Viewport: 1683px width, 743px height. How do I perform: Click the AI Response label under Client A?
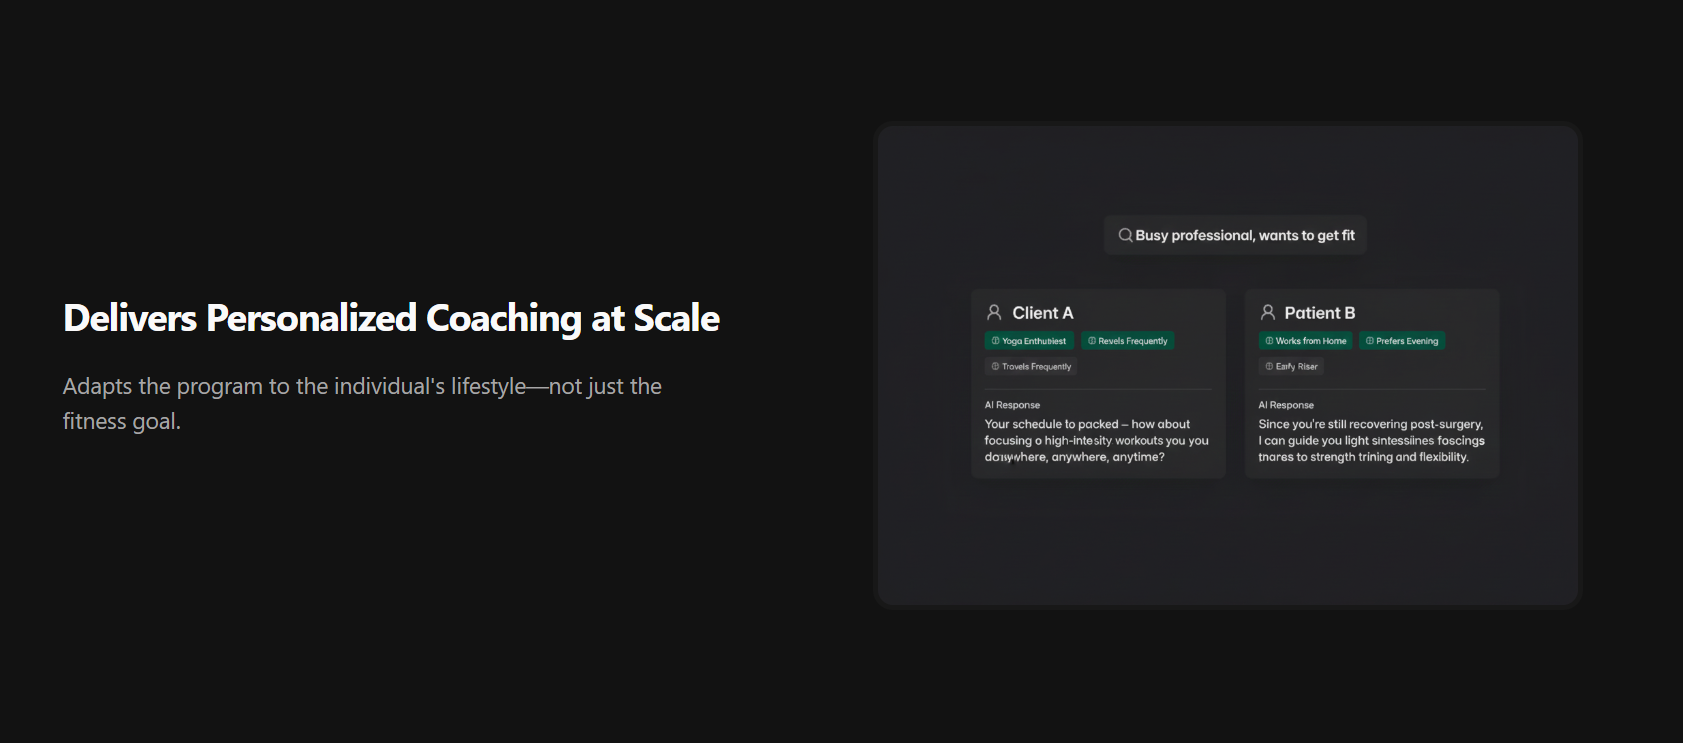1012,405
